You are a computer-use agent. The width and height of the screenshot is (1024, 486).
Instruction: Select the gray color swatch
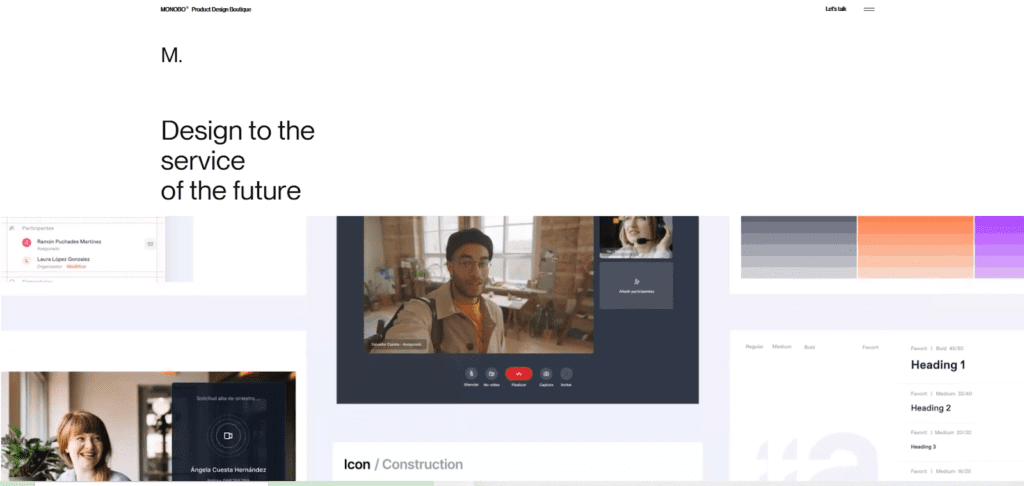tap(798, 247)
